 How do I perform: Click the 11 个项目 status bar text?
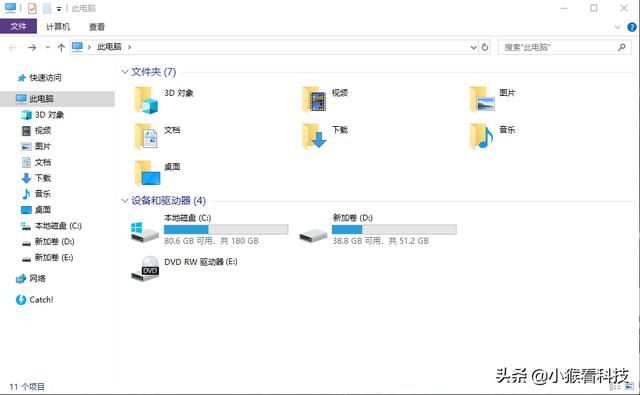pos(27,386)
